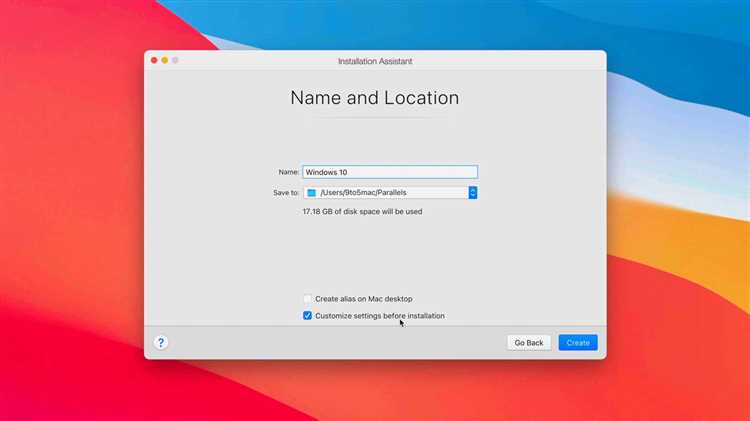Open help with the question mark button
This screenshot has height=421, width=750.
pyautogui.click(x=161, y=343)
